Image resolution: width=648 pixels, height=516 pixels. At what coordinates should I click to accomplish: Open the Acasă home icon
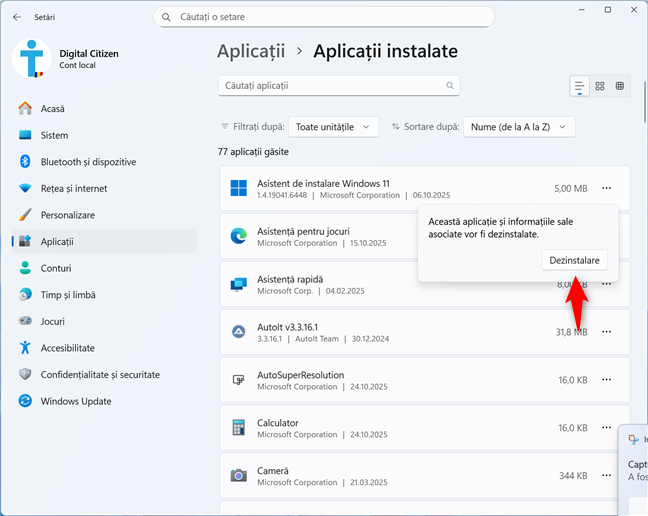tap(25, 109)
